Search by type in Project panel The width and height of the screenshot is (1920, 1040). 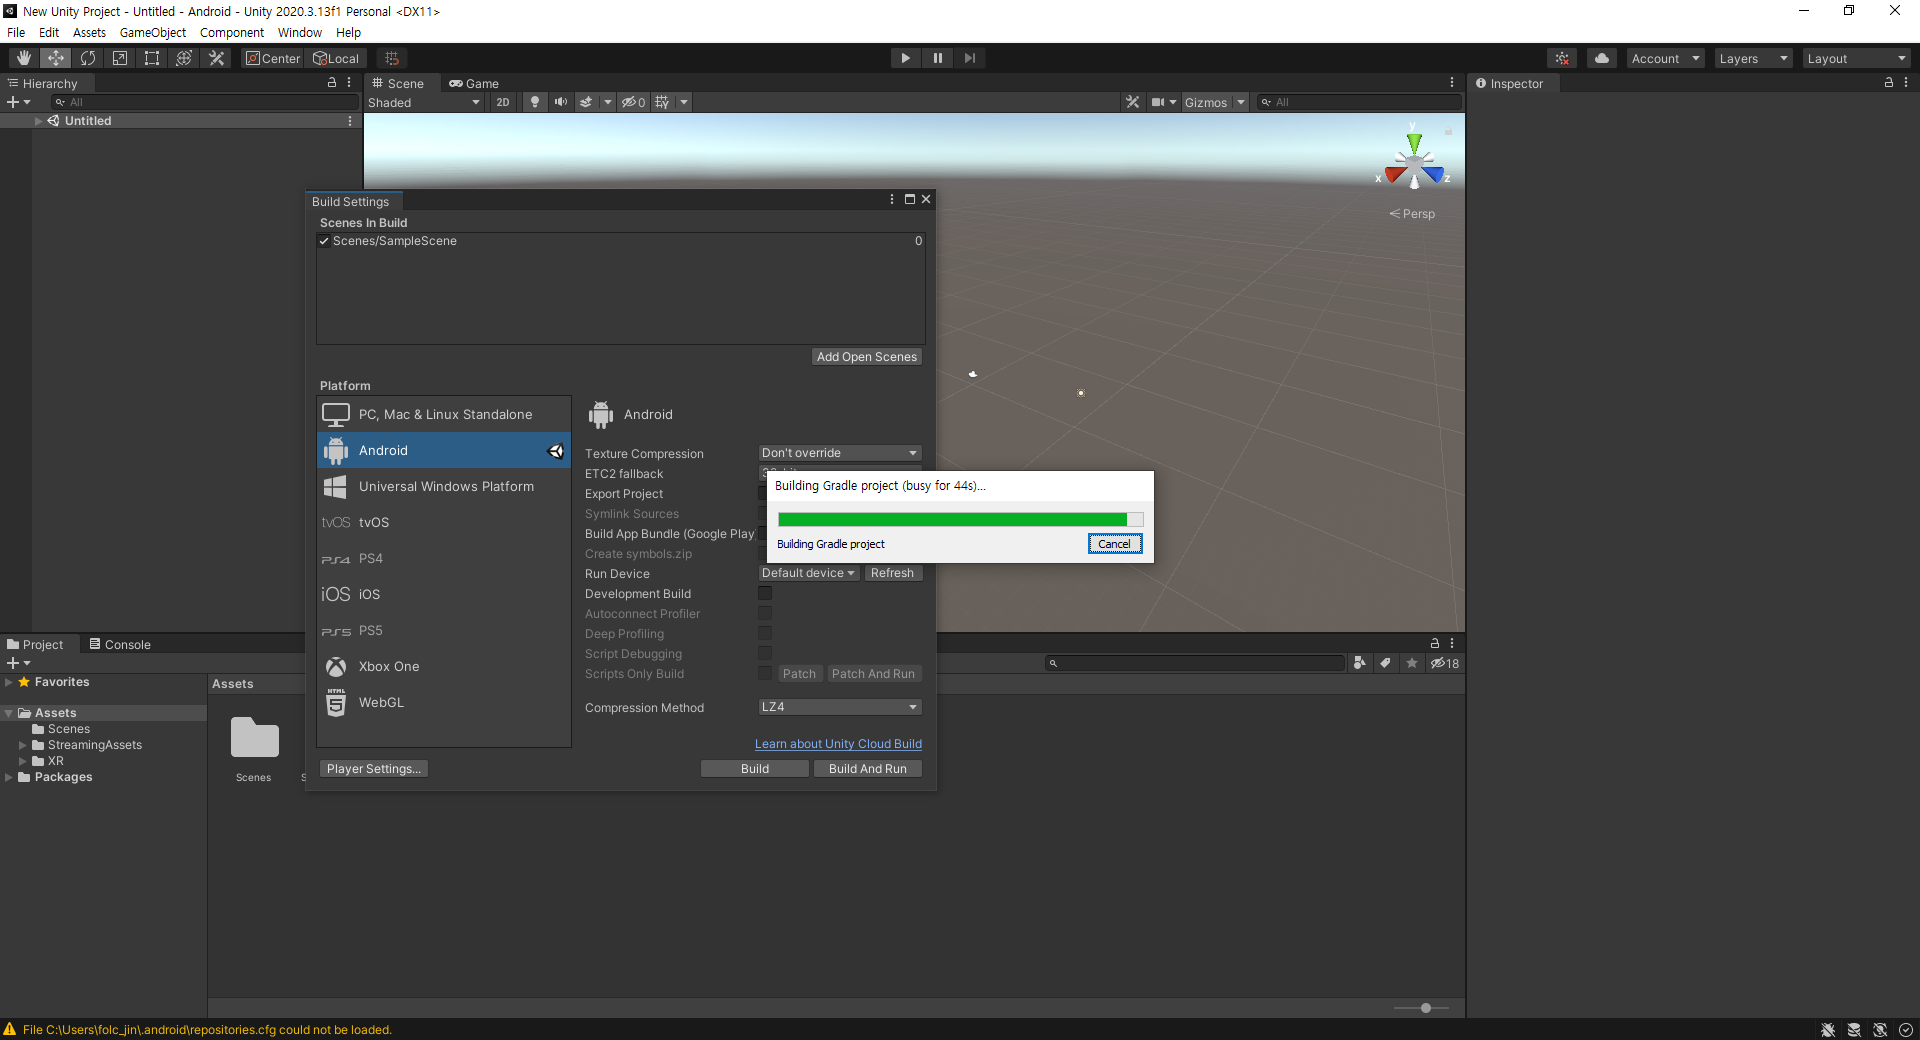pos(1359,663)
